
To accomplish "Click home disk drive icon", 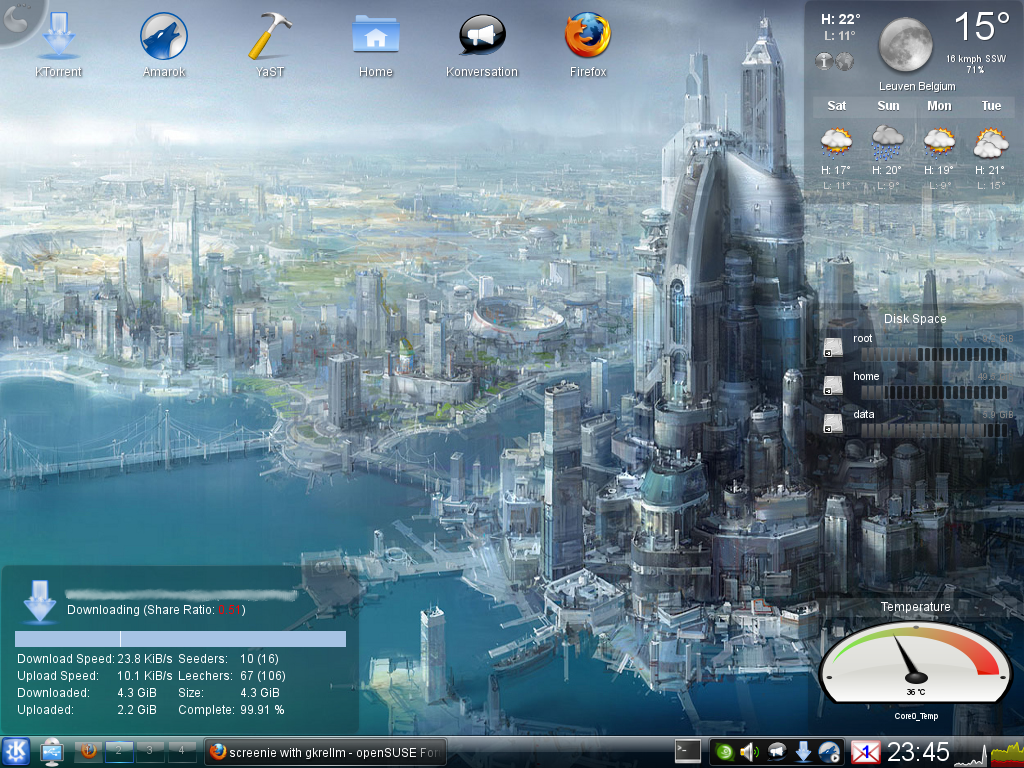I will (833, 385).
